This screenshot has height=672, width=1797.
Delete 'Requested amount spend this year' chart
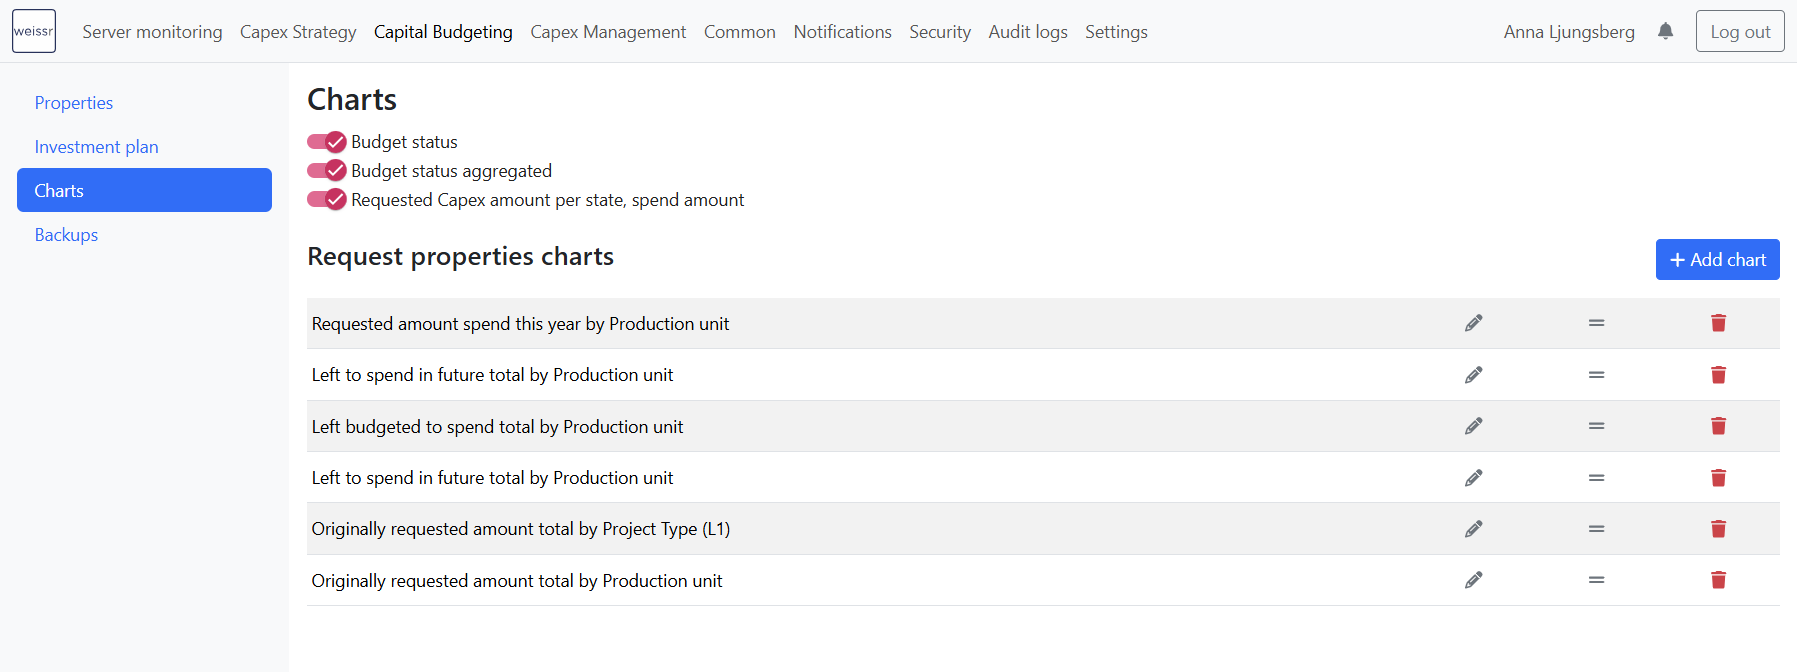[x=1718, y=323]
